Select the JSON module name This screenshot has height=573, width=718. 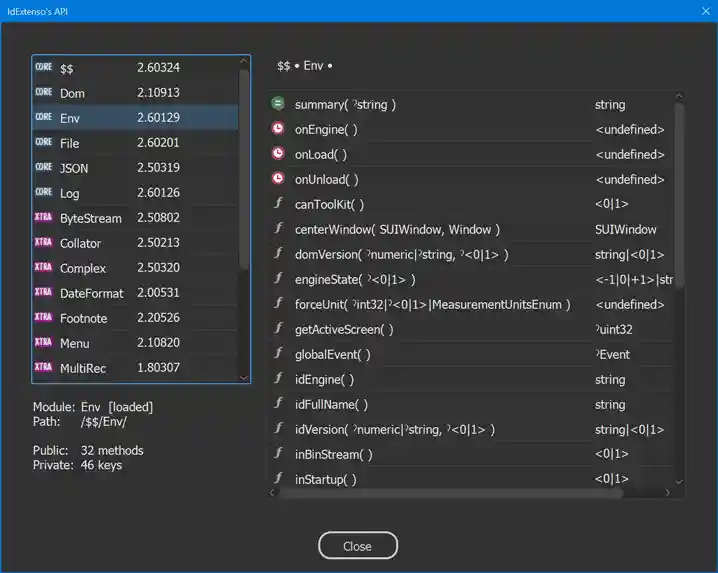click(x=74, y=169)
